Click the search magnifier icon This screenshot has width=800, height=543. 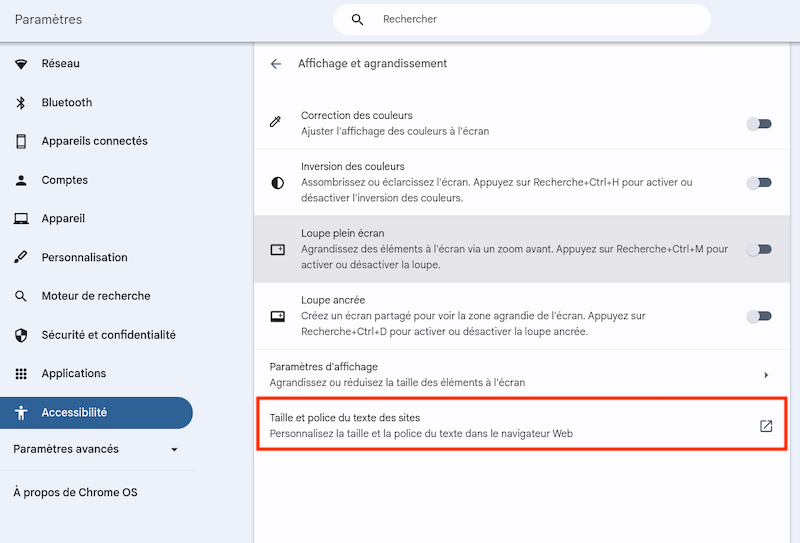click(x=357, y=19)
